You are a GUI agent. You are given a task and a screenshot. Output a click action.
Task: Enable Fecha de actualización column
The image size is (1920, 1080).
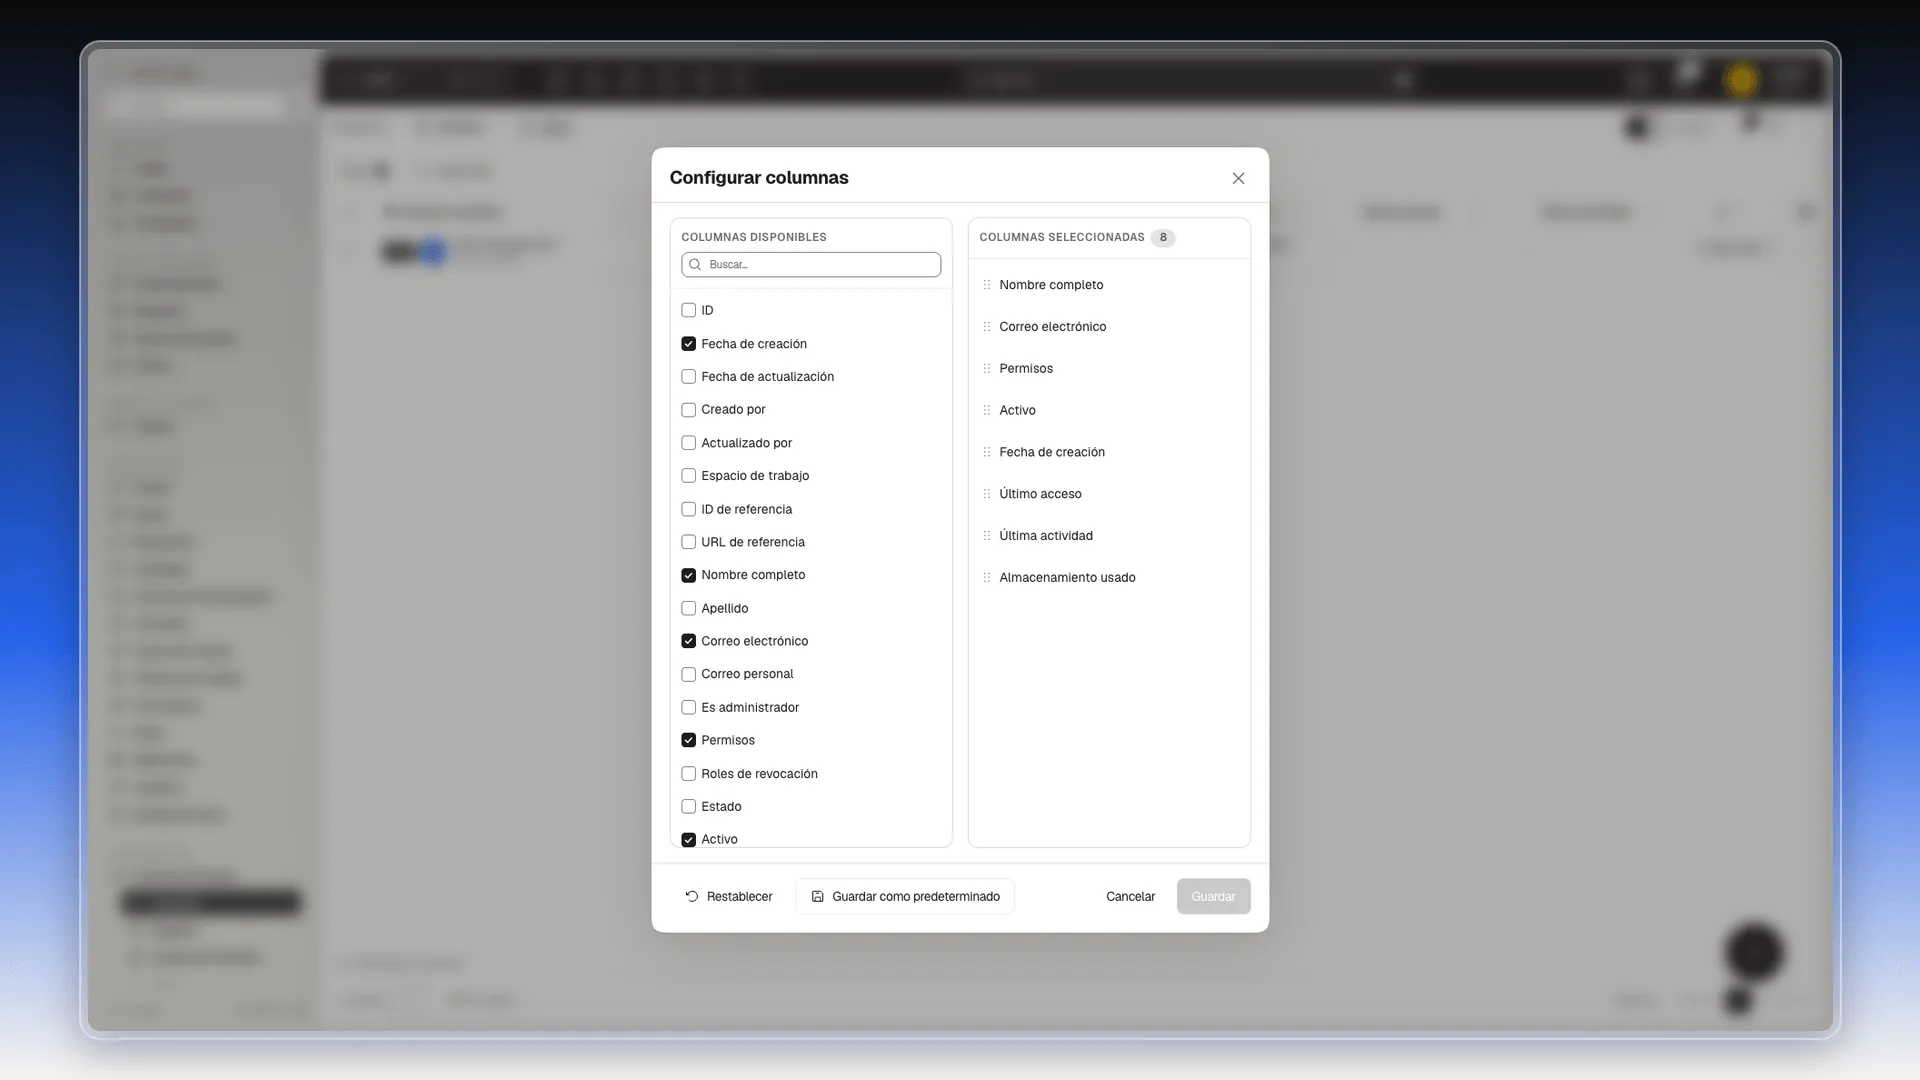pyautogui.click(x=688, y=377)
